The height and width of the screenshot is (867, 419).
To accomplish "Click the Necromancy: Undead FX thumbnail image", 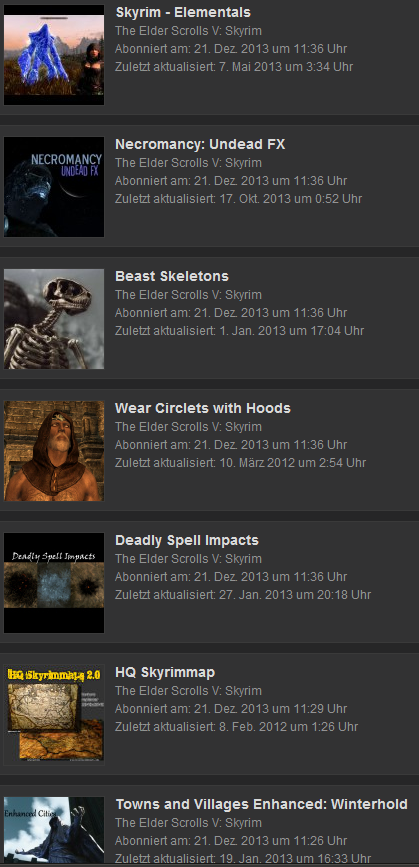I will pyautogui.click(x=54, y=187).
